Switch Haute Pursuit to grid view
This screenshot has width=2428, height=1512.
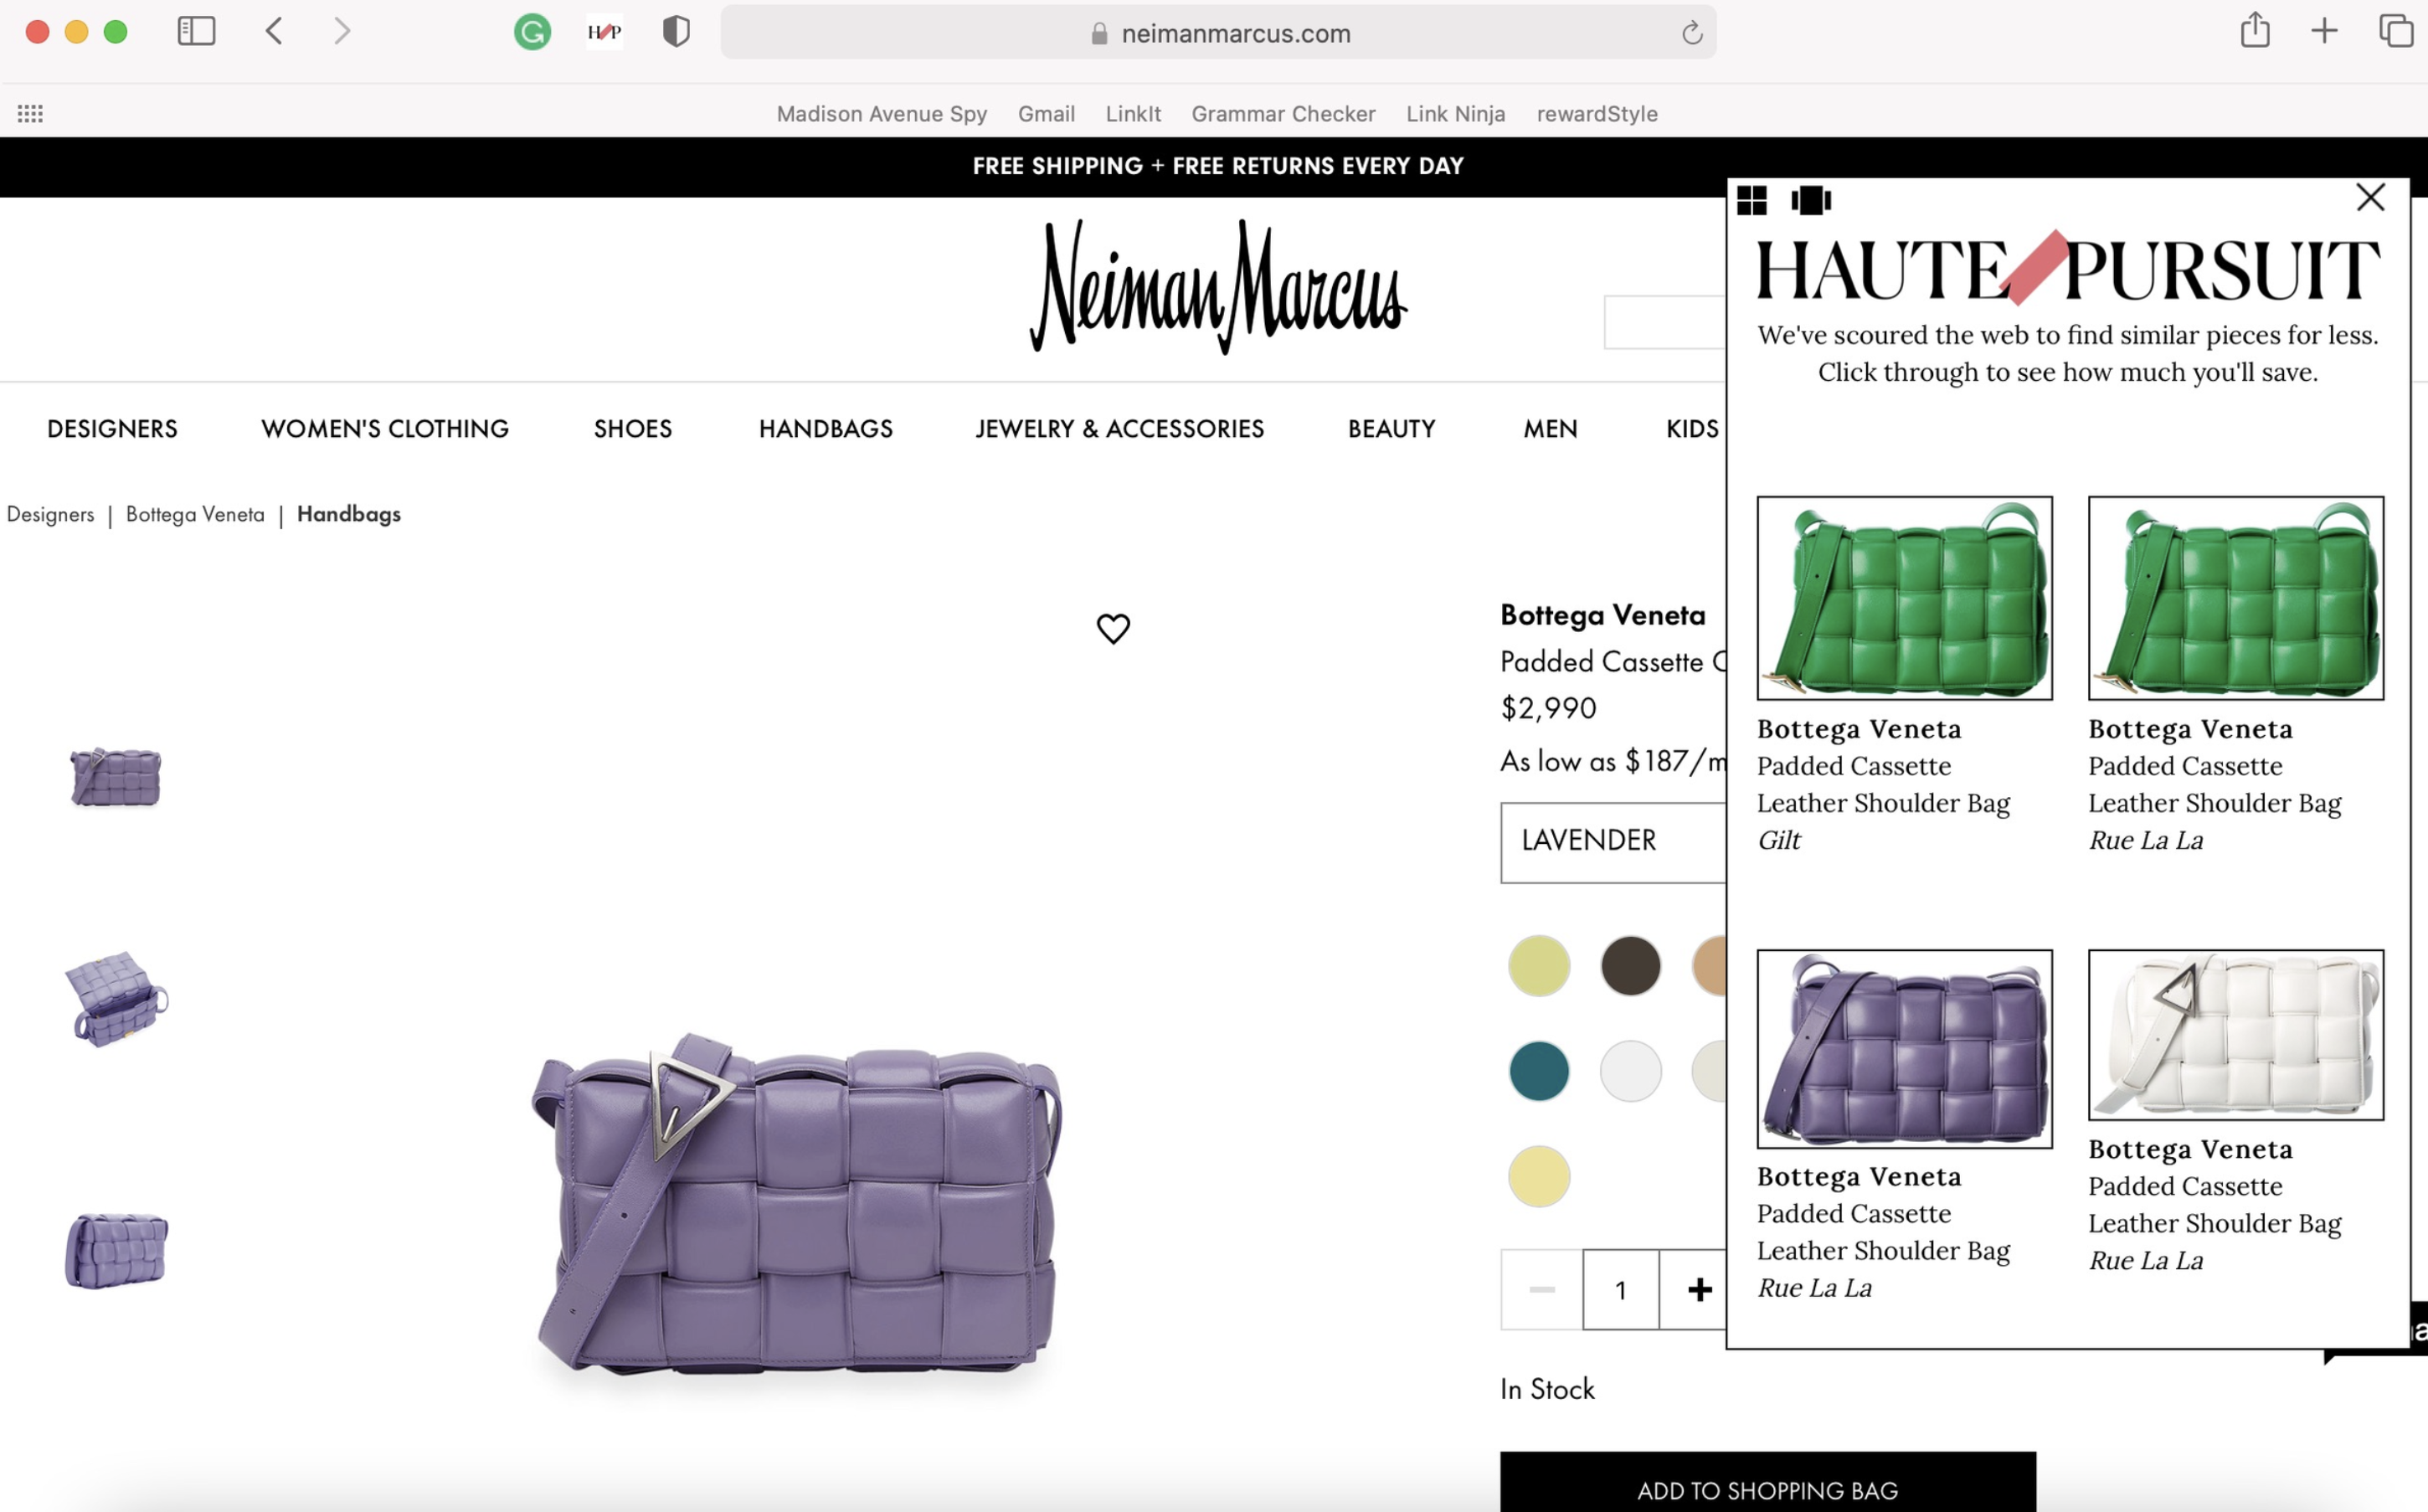pos(1752,200)
